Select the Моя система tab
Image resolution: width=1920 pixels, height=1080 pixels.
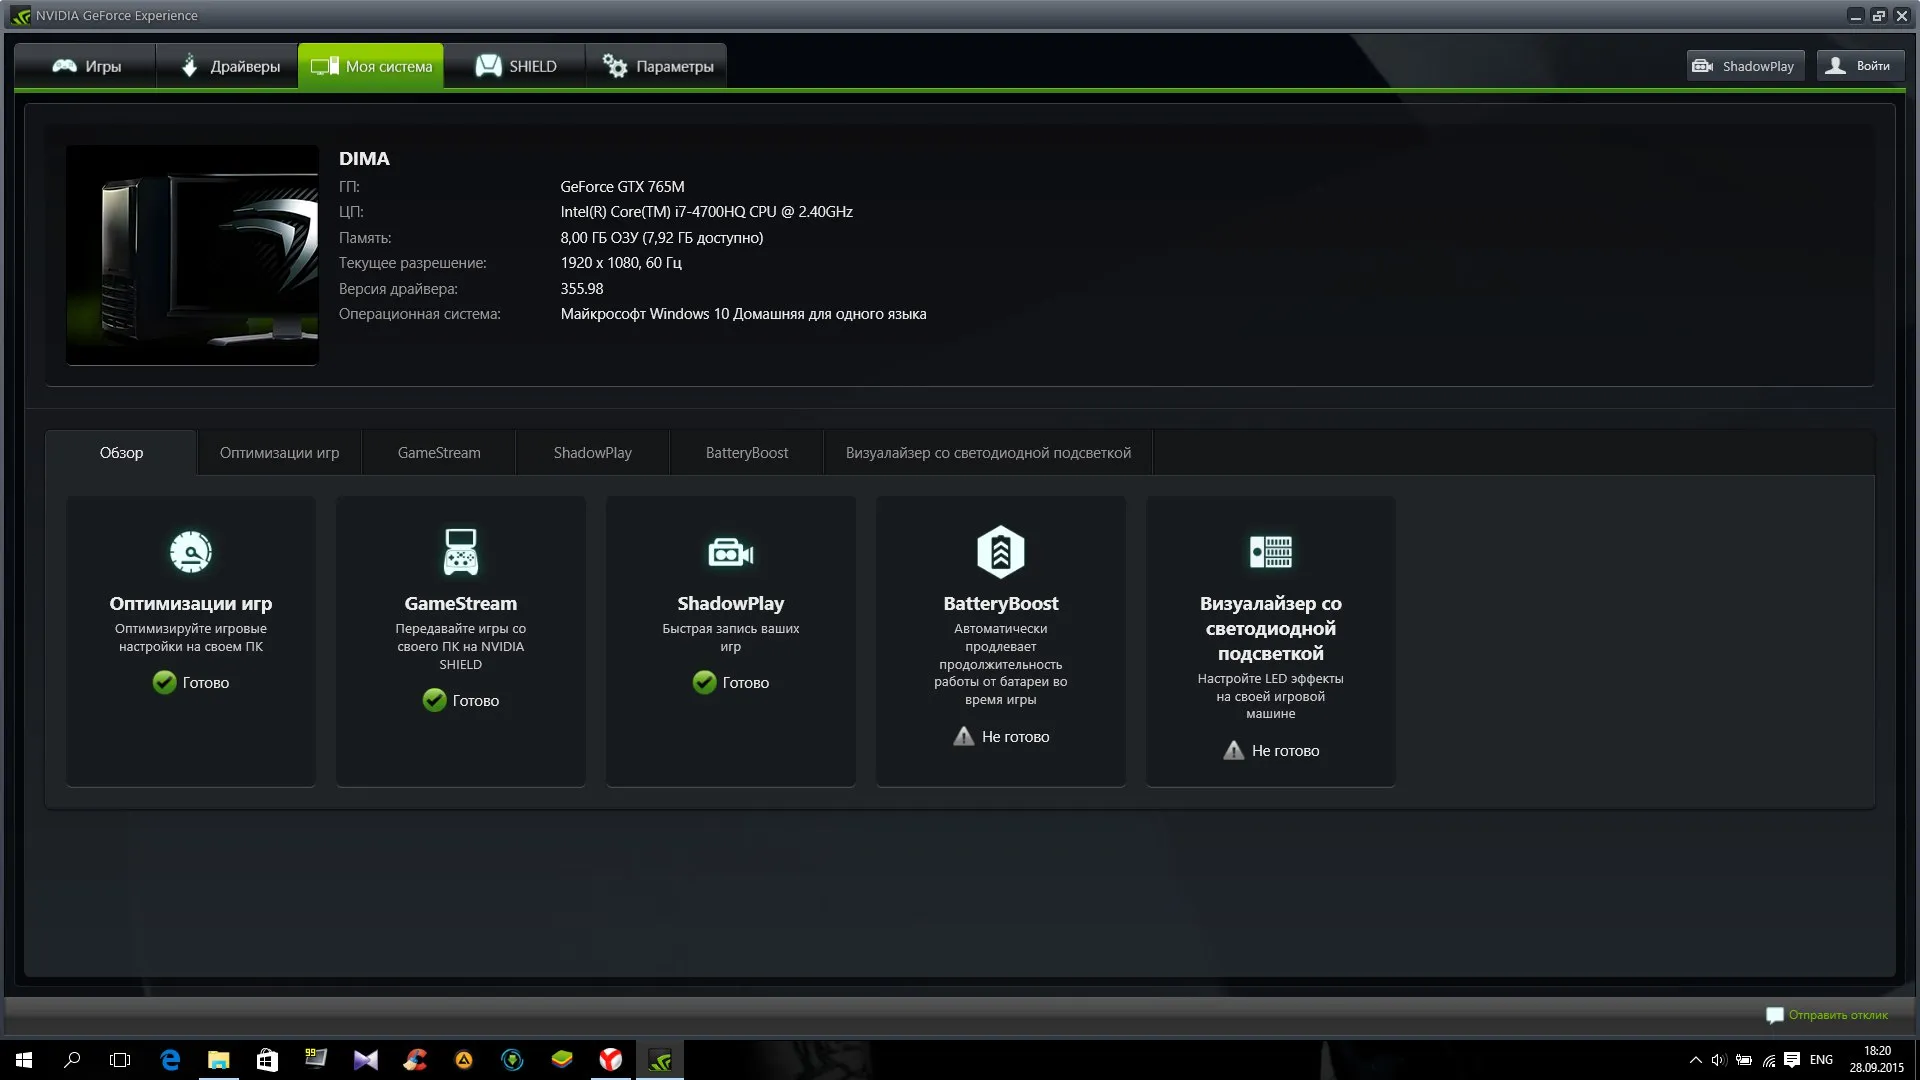tap(371, 66)
